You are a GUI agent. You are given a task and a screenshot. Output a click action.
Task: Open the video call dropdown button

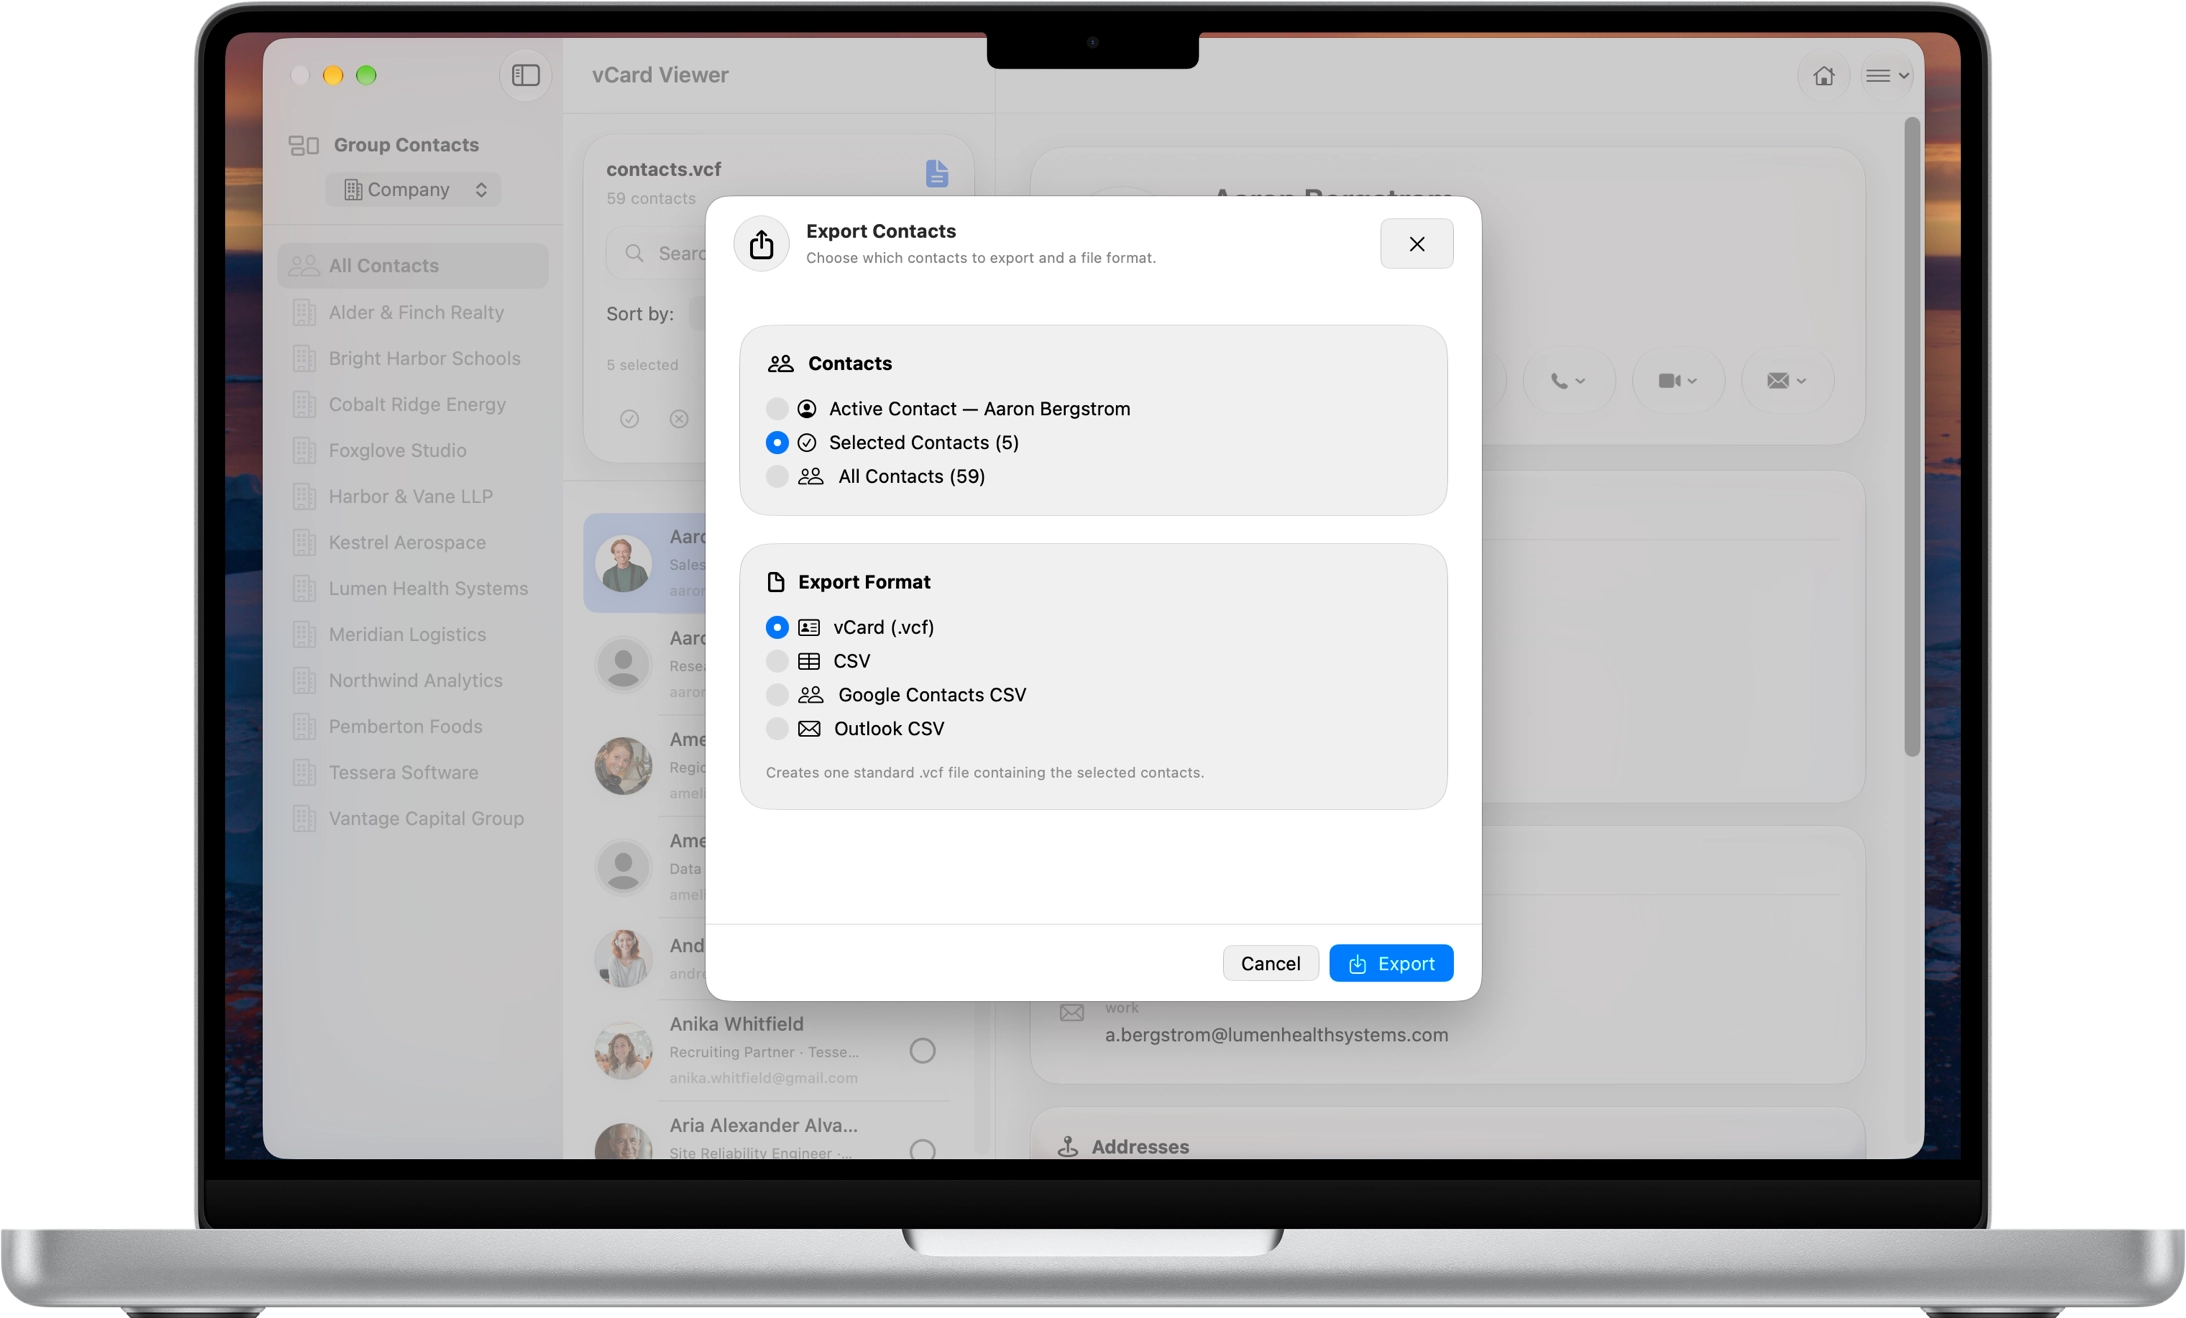click(1677, 380)
